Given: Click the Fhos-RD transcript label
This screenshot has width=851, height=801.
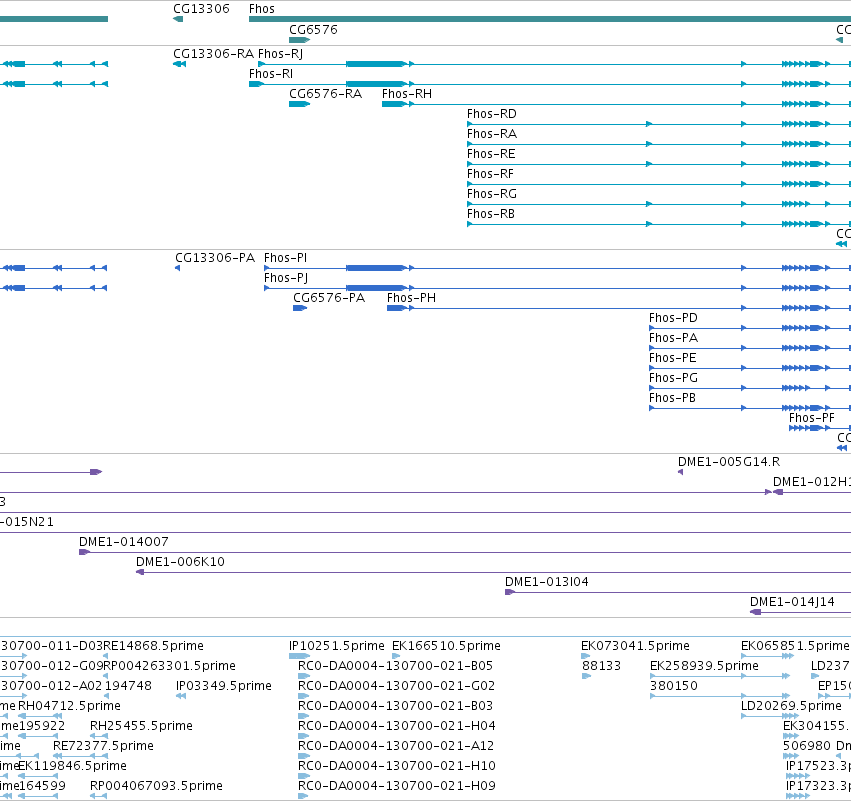Looking at the screenshot, I should [x=492, y=114].
